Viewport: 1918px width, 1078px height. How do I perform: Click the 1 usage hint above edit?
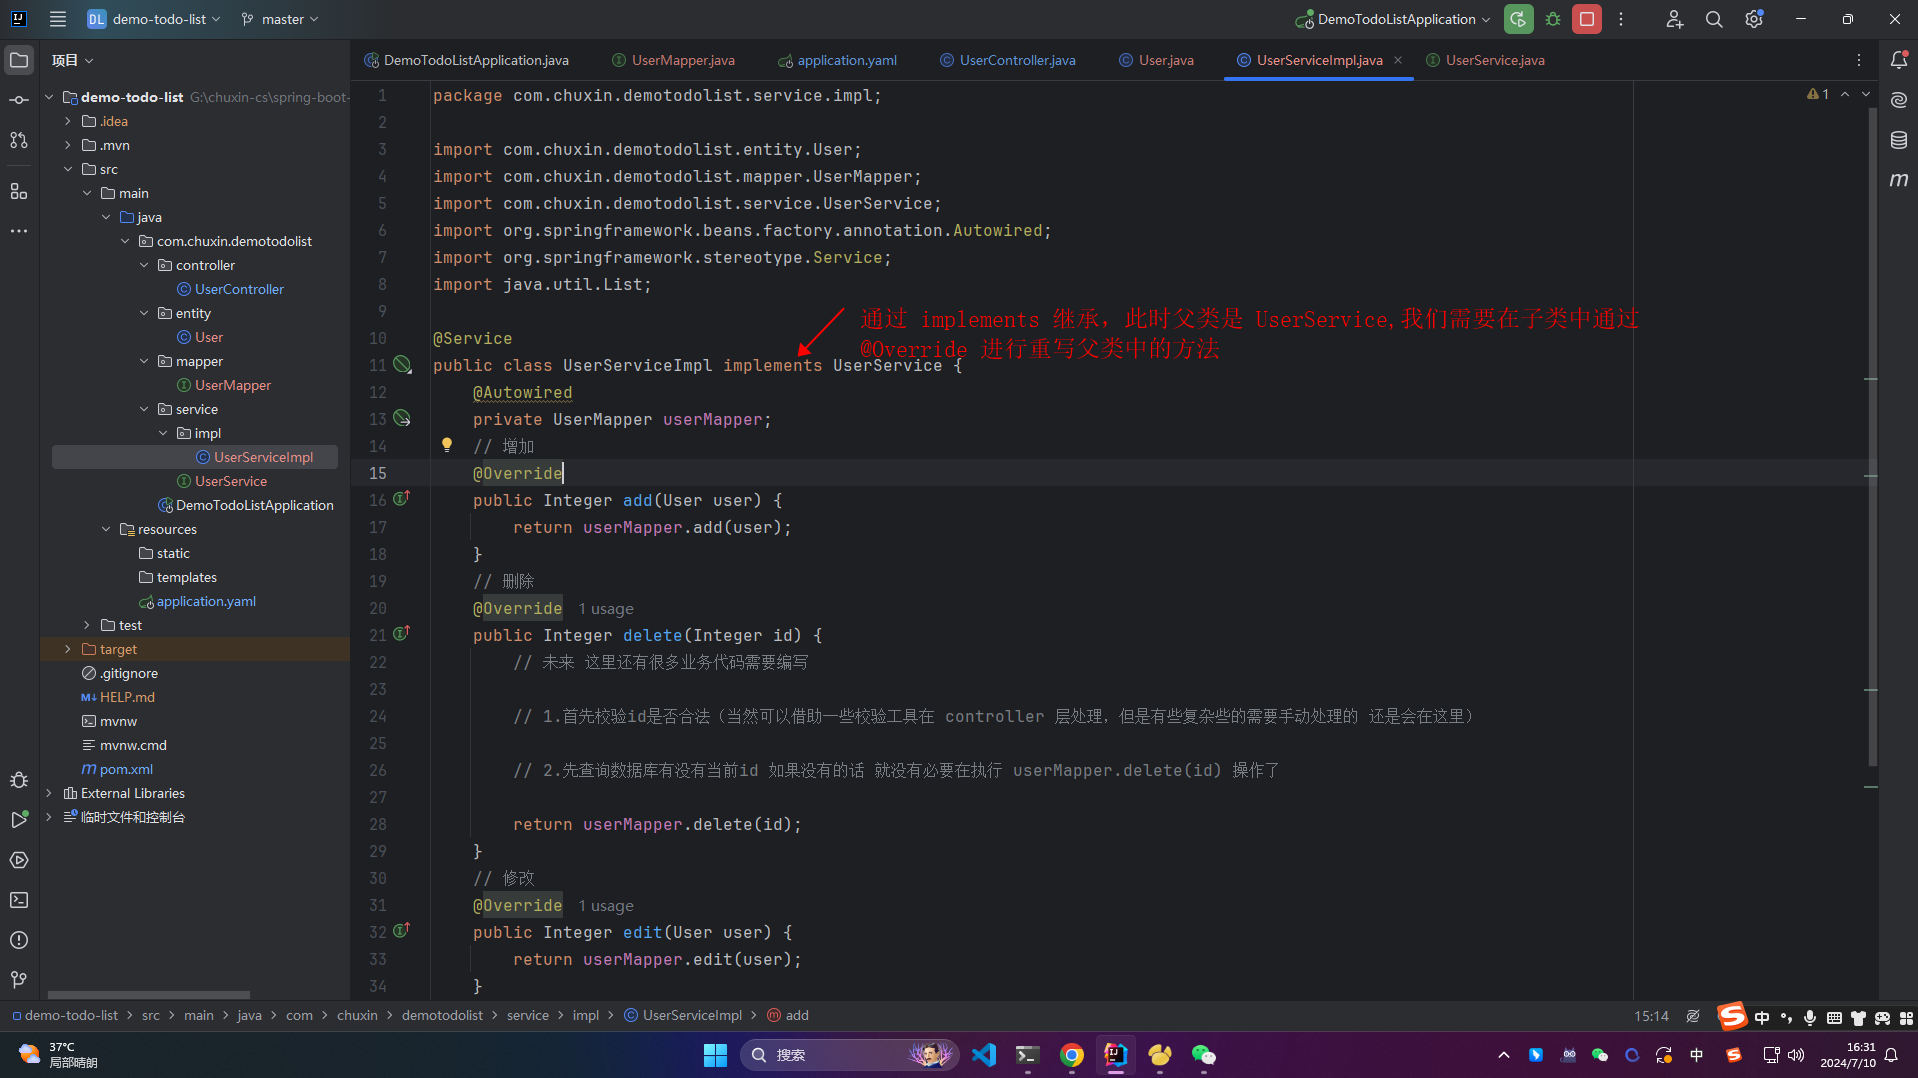point(606,905)
